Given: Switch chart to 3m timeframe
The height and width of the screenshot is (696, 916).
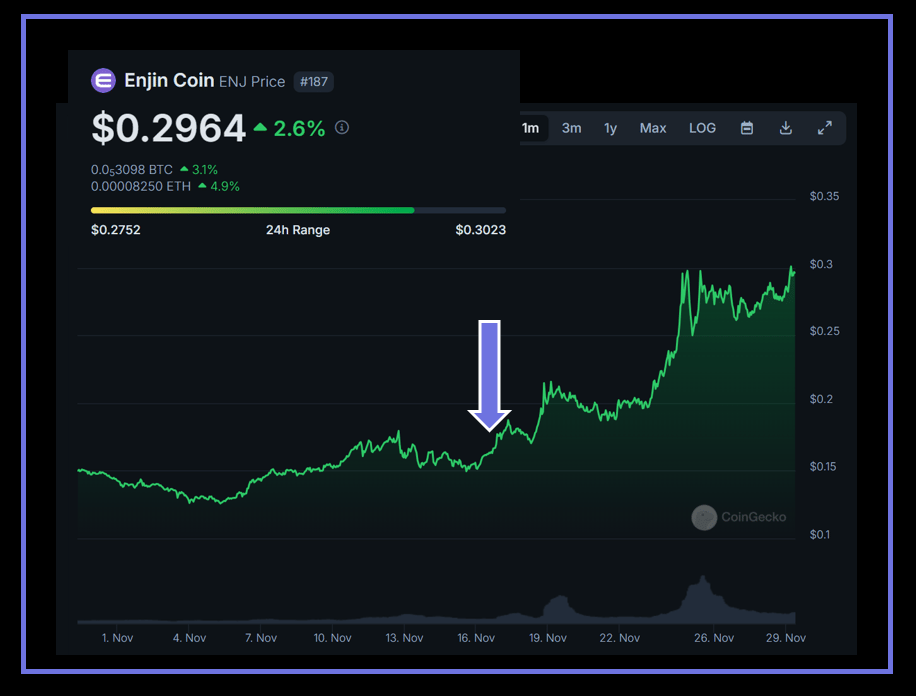Looking at the screenshot, I should [x=571, y=128].
